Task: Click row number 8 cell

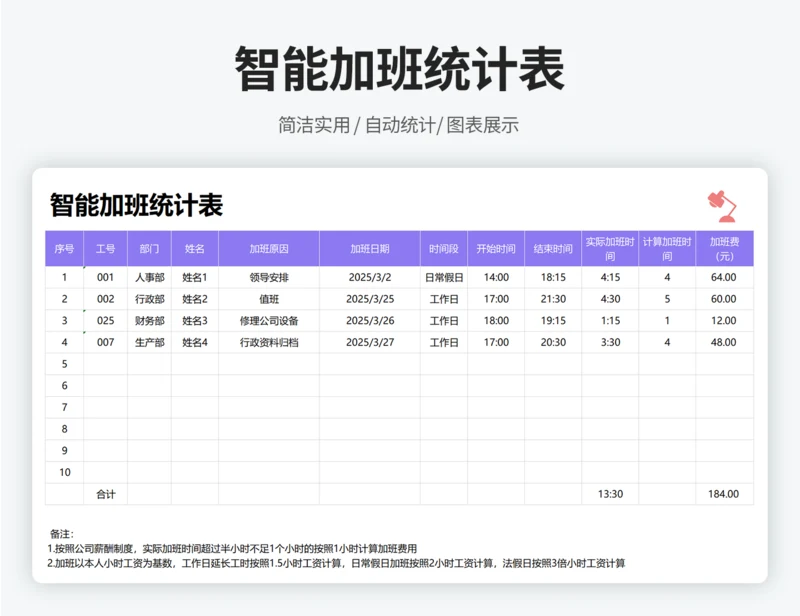Action: coord(64,429)
